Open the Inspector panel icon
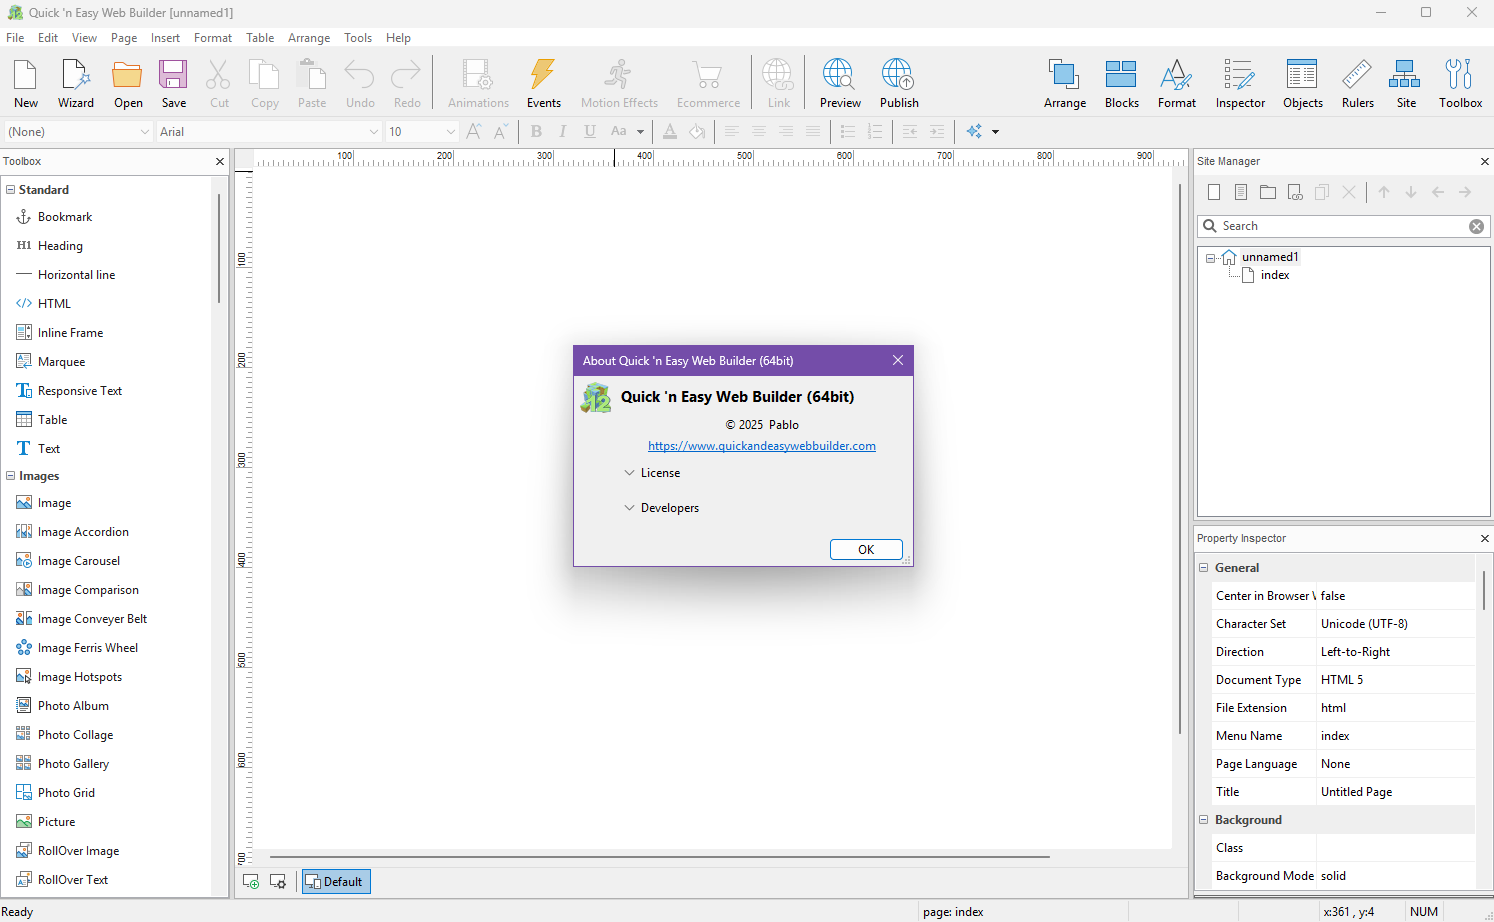1494x922 pixels. 1239,75
